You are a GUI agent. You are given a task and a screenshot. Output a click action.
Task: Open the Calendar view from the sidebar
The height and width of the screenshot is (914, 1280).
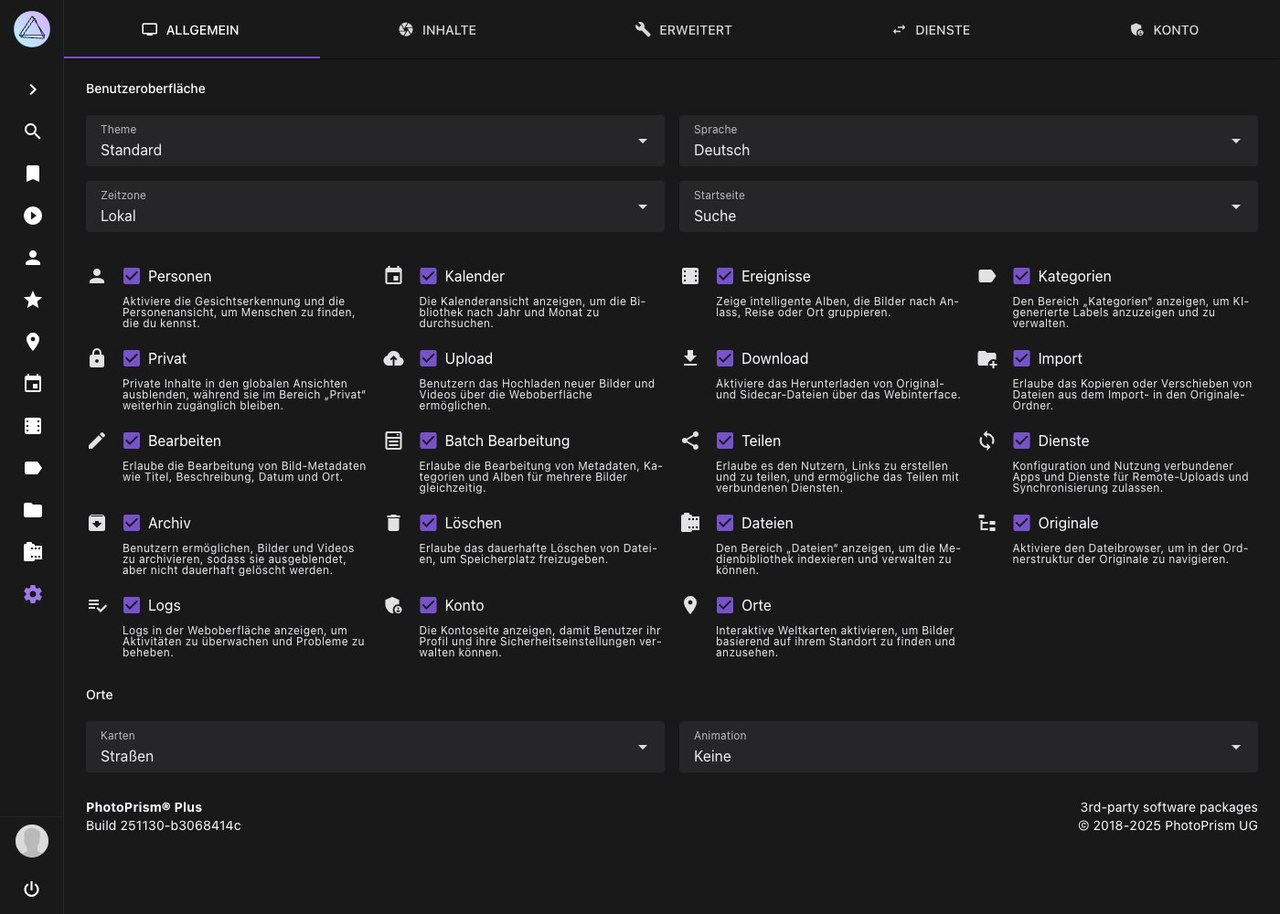click(31, 383)
